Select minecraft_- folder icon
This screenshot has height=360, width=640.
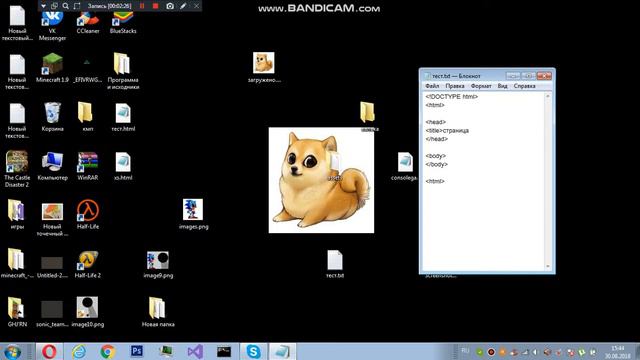[17, 263]
